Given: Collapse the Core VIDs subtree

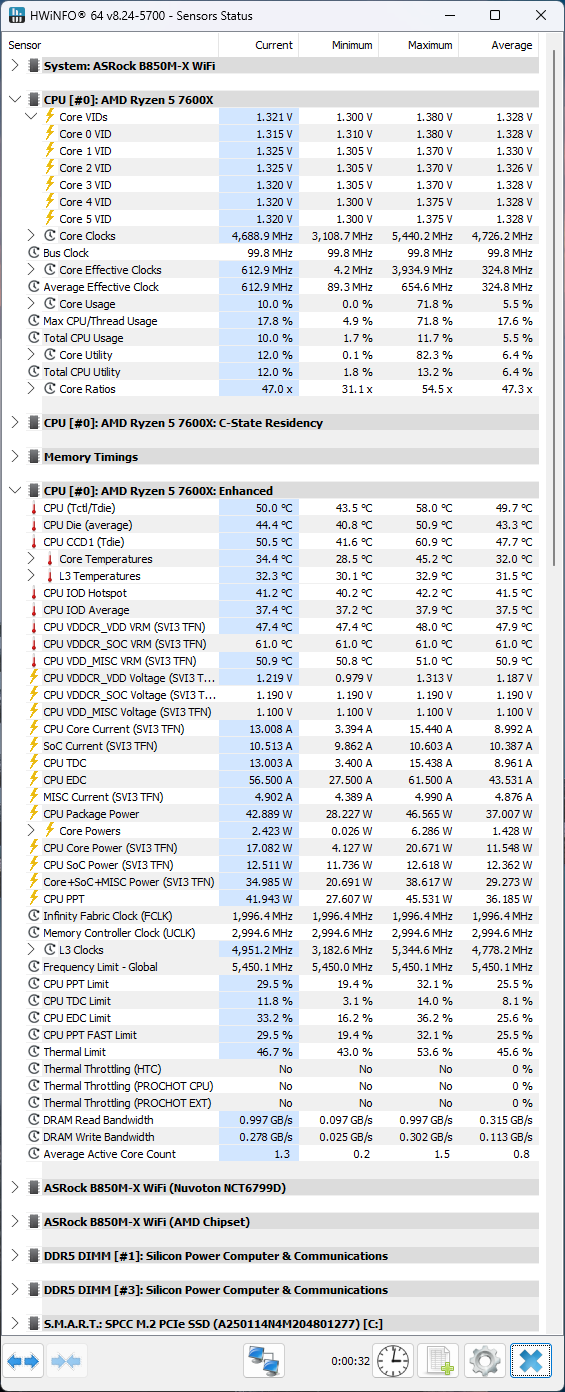Looking at the screenshot, I should (31, 117).
